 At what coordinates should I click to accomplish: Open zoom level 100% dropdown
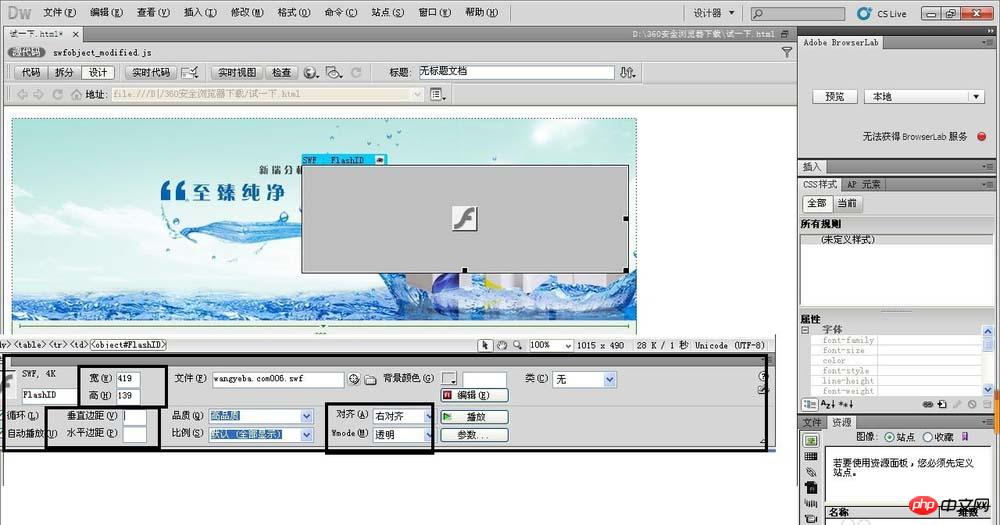[x=551, y=345]
